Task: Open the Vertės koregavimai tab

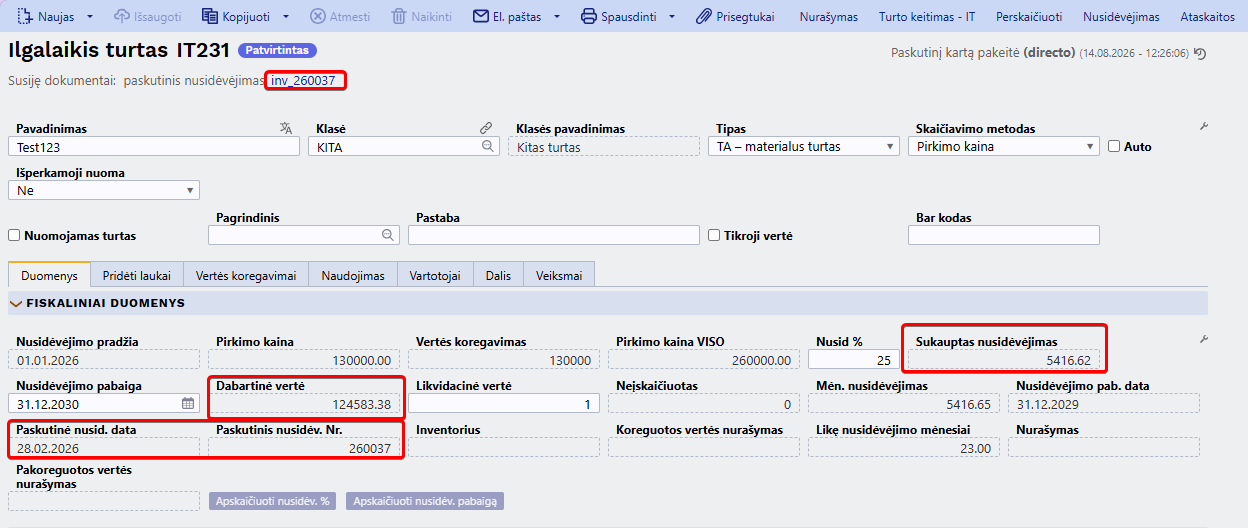Action: [246, 275]
